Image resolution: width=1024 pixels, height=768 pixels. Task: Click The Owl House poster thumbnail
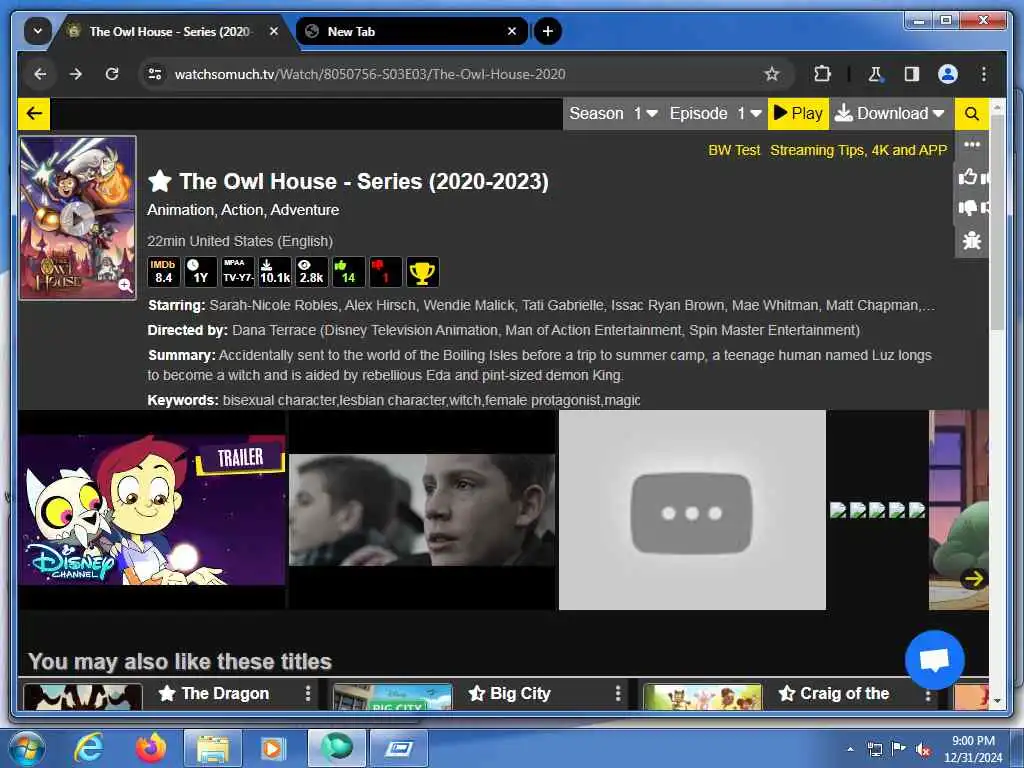78,217
